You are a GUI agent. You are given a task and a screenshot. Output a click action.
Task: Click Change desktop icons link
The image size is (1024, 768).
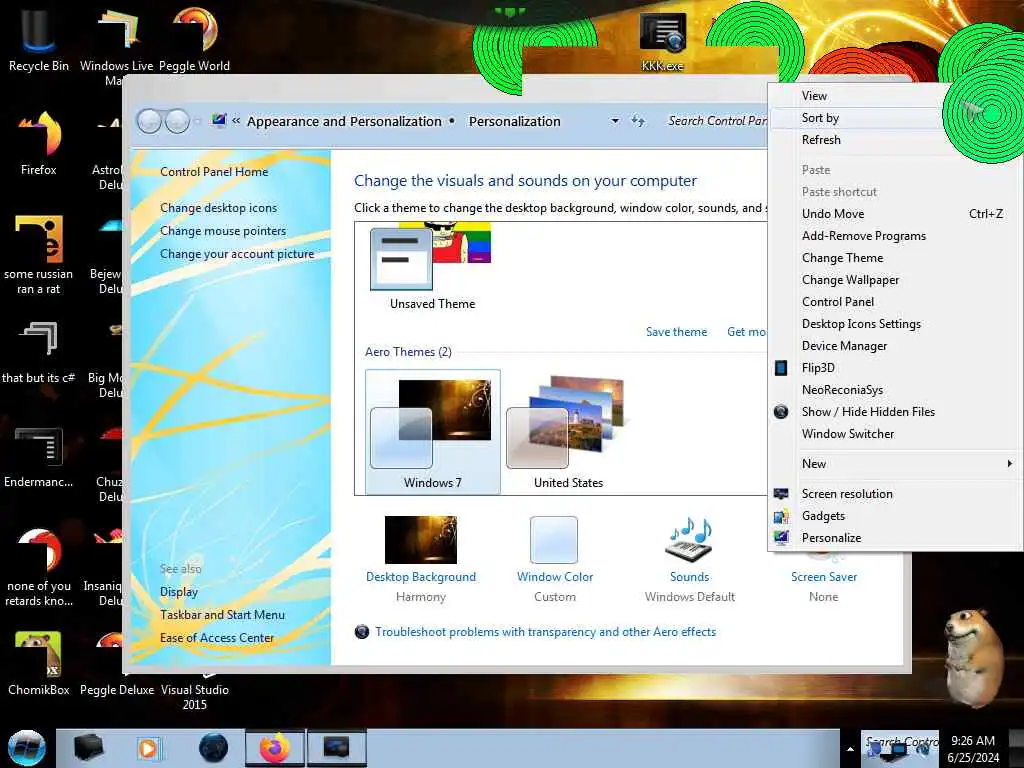(219, 208)
